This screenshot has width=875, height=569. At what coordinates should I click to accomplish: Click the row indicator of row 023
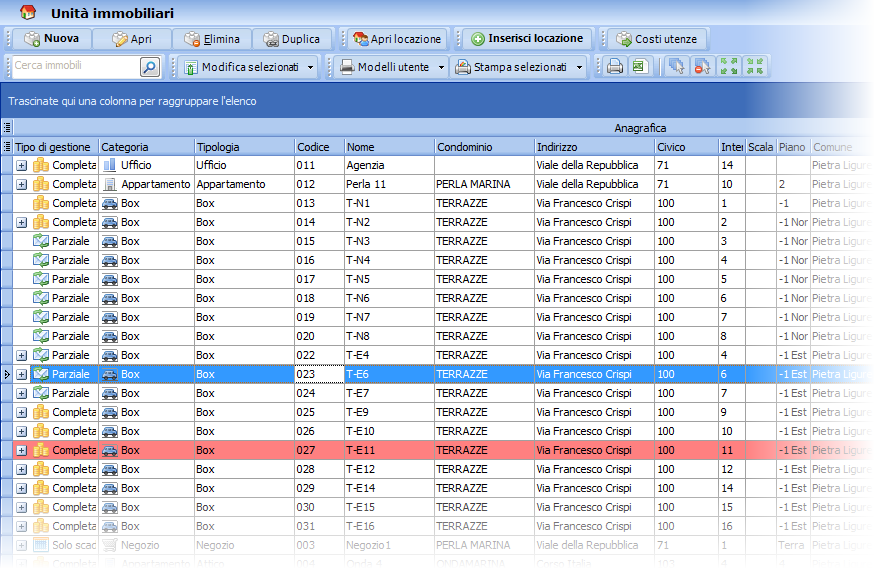[x=7, y=374]
